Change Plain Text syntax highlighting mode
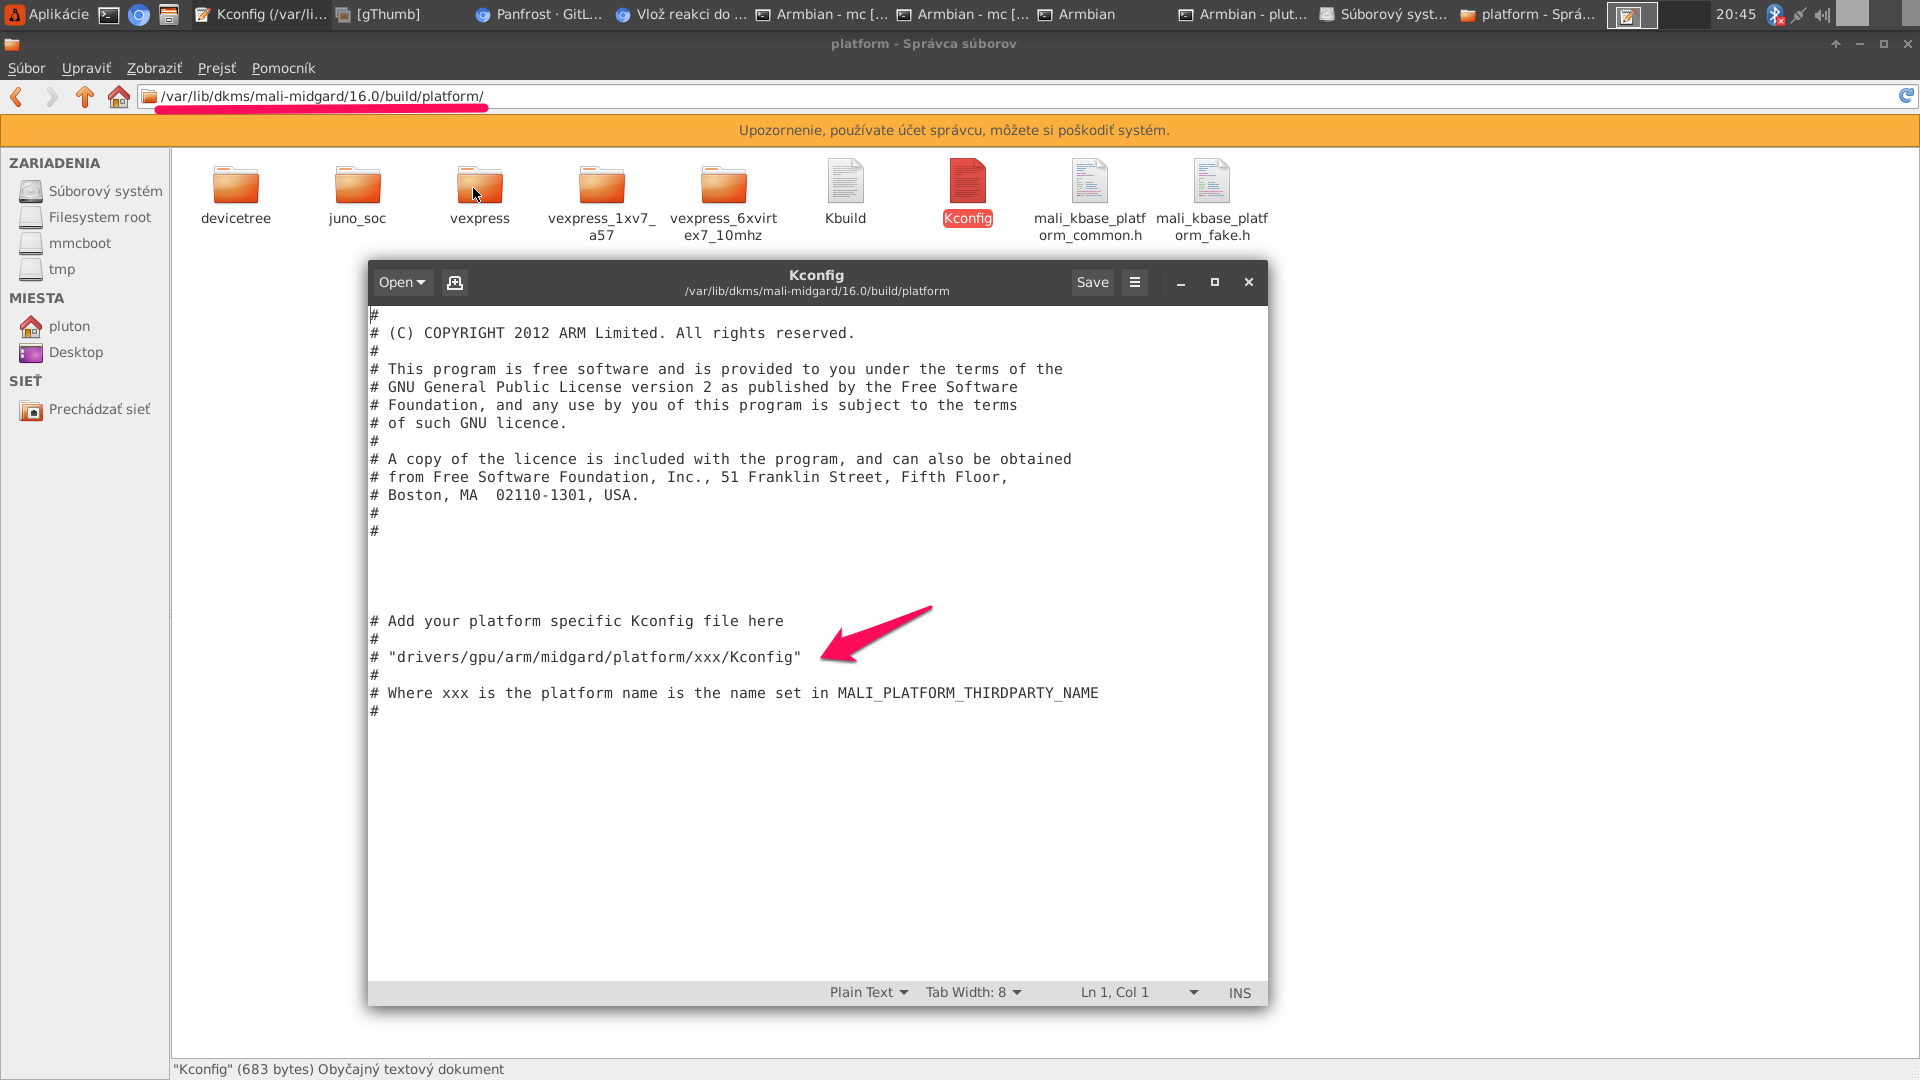Screen dimensions: 1920x1080 click(x=869, y=992)
